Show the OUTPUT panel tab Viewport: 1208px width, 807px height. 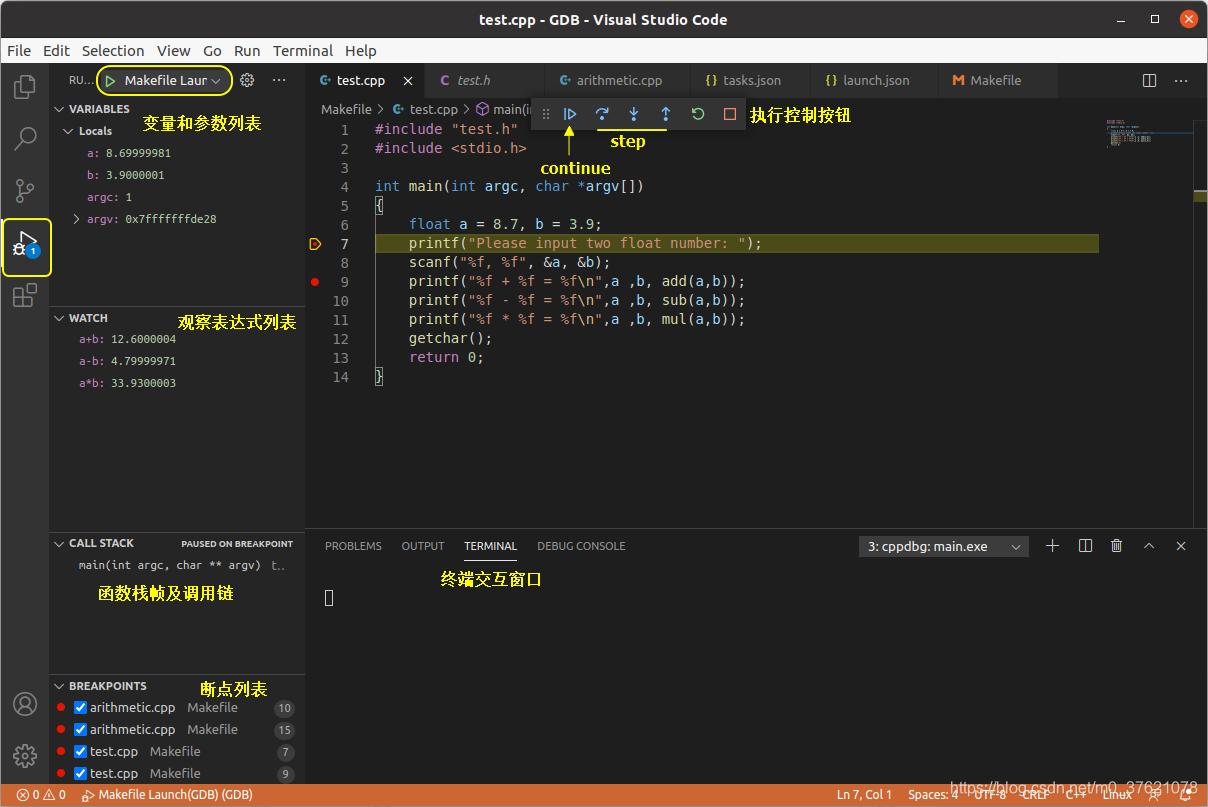coord(423,546)
